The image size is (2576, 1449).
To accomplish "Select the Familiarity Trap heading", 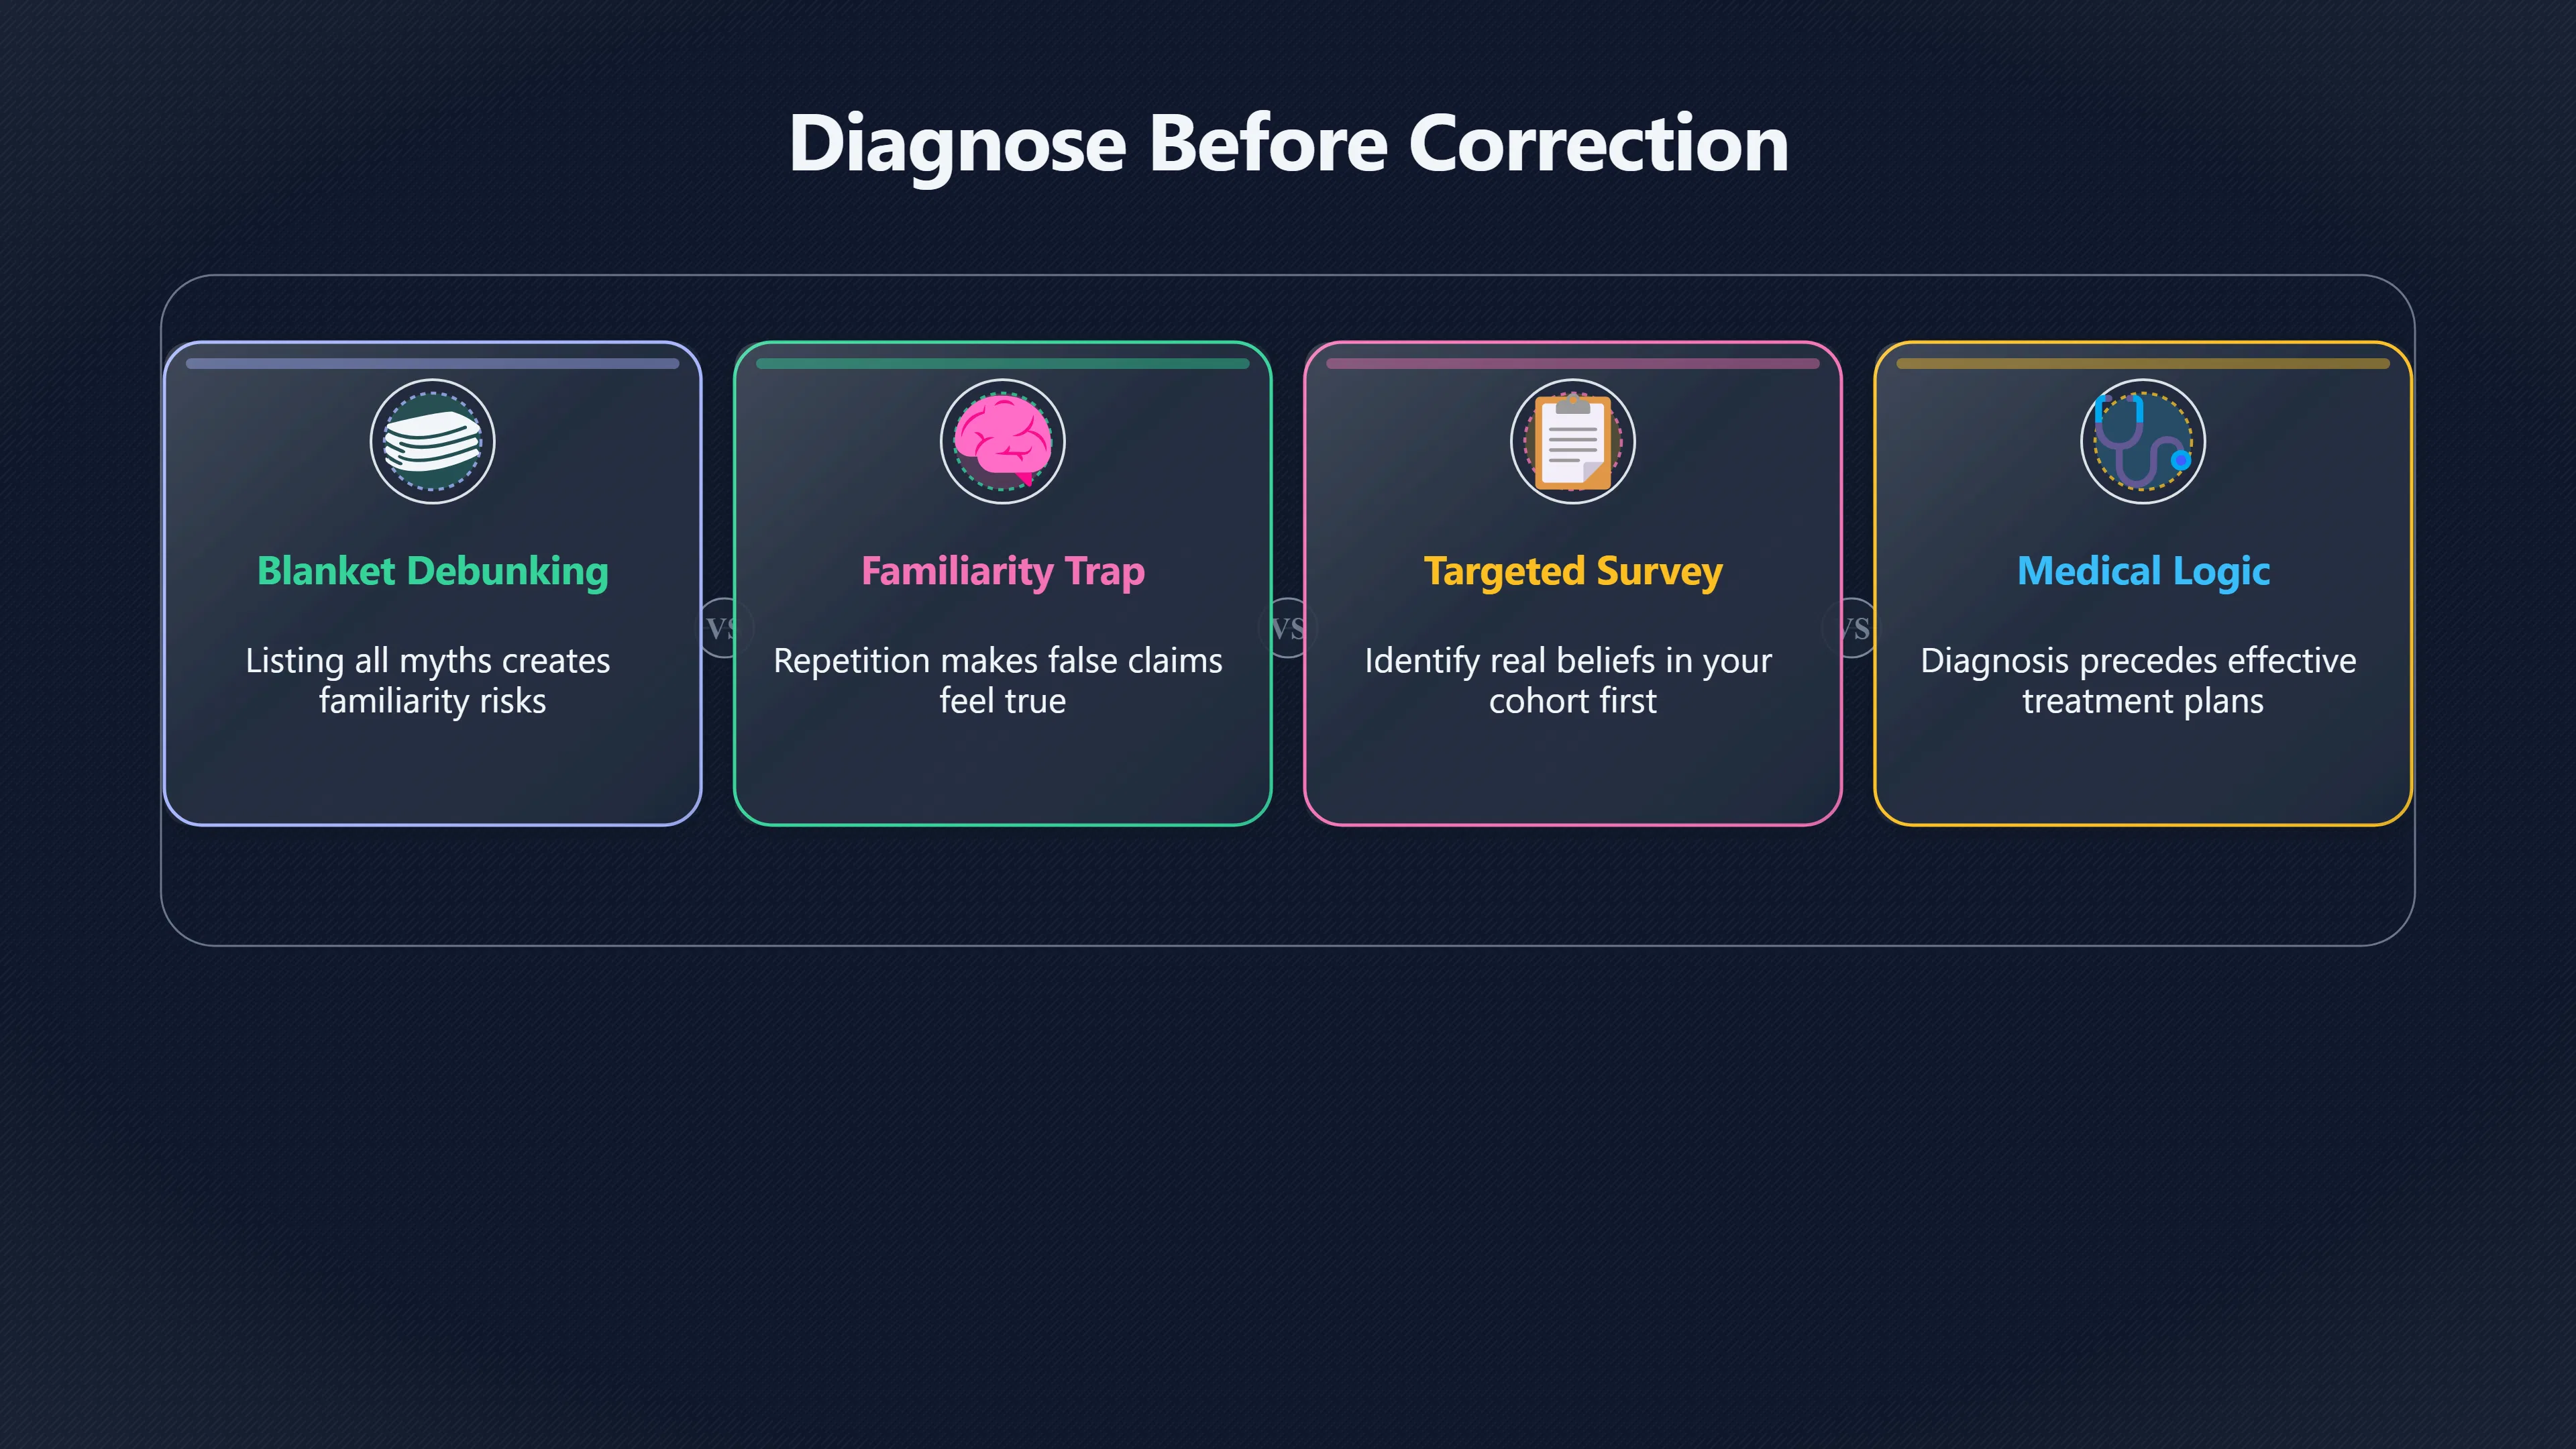I will coord(1002,571).
